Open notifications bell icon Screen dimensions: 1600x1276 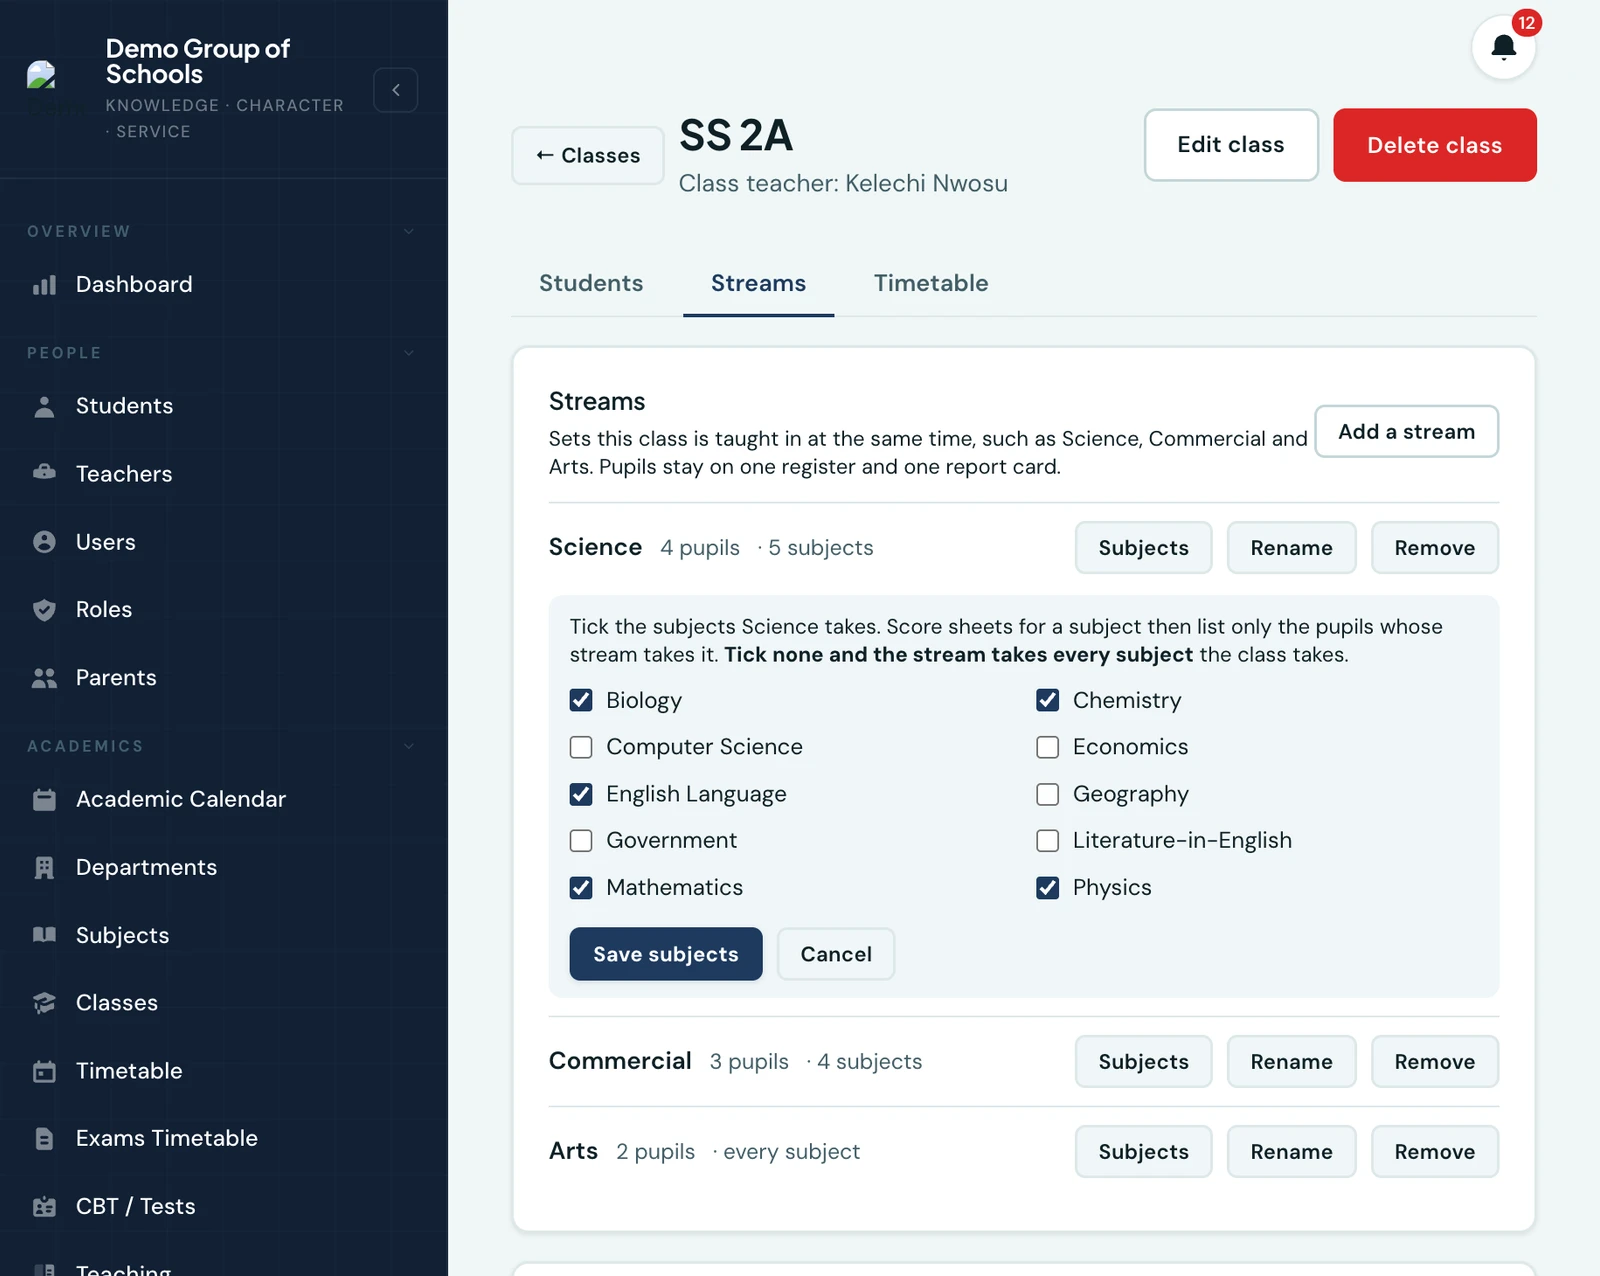pyautogui.click(x=1503, y=47)
